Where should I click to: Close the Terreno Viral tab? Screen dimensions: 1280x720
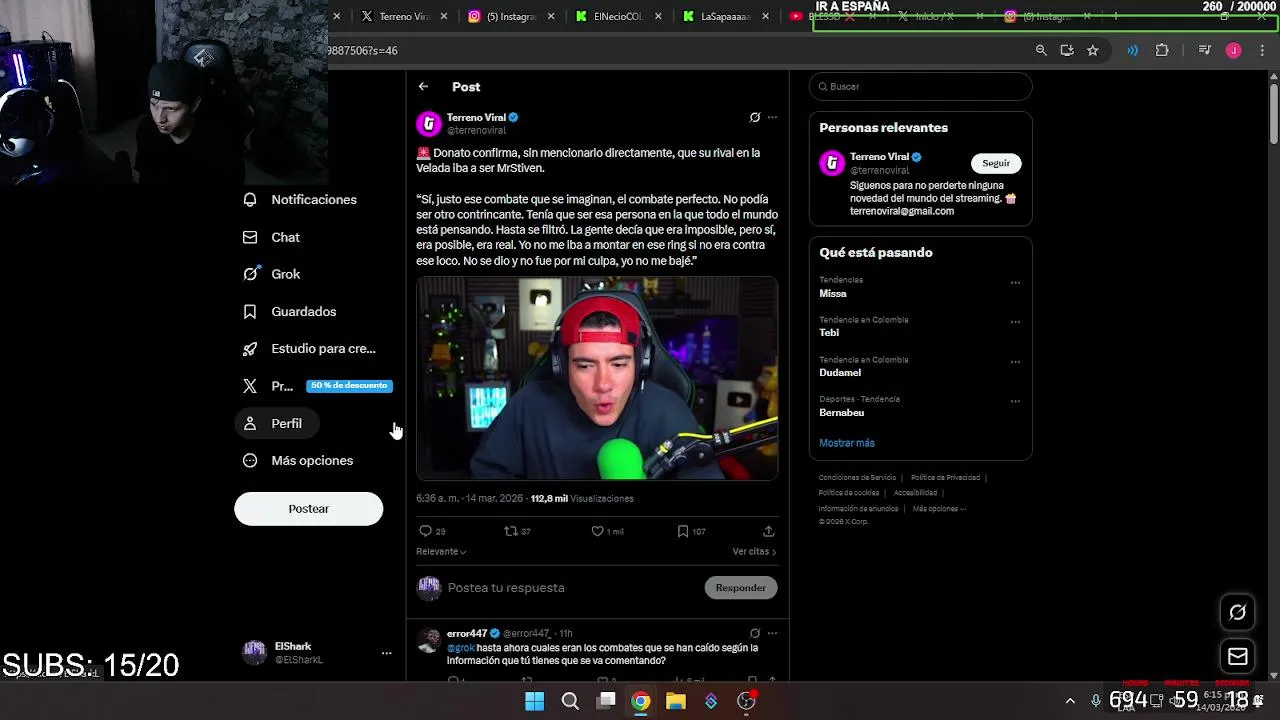tap(444, 16)
